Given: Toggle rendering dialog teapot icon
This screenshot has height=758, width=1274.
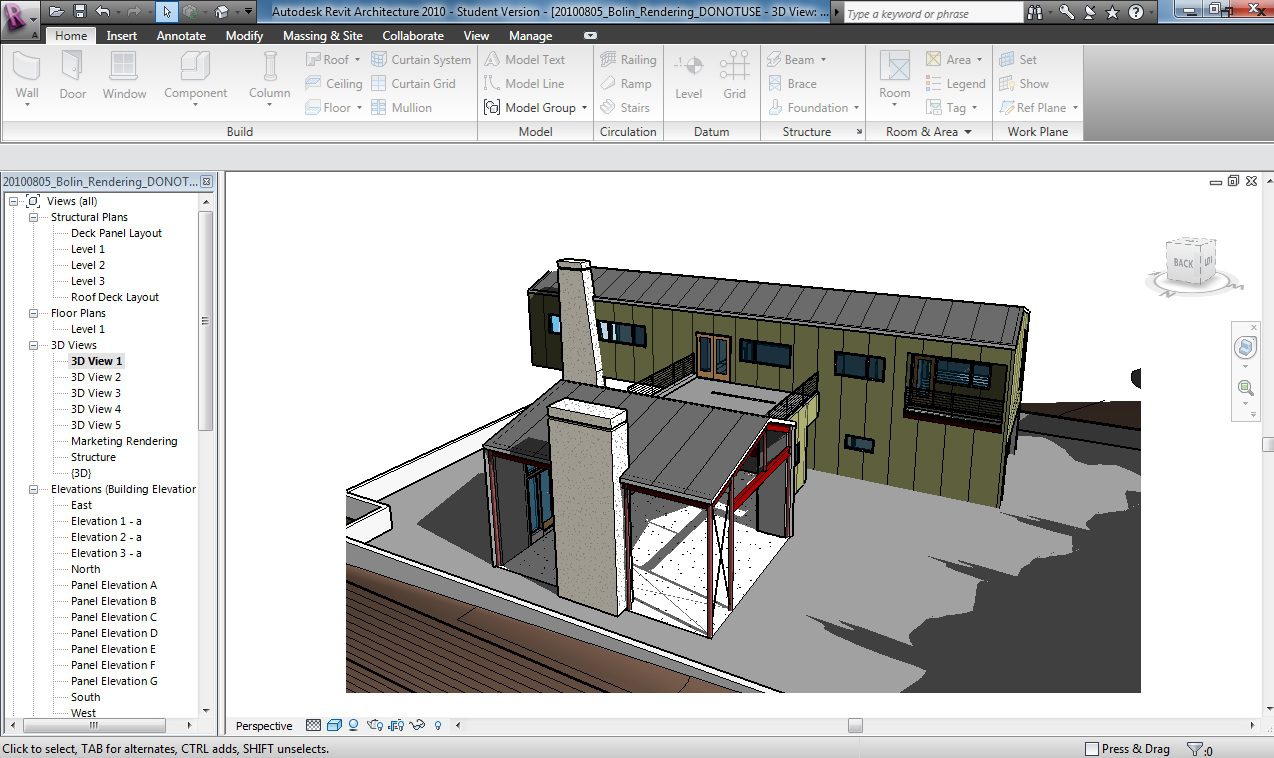Looking at the screenshot, I should point(376,726).
